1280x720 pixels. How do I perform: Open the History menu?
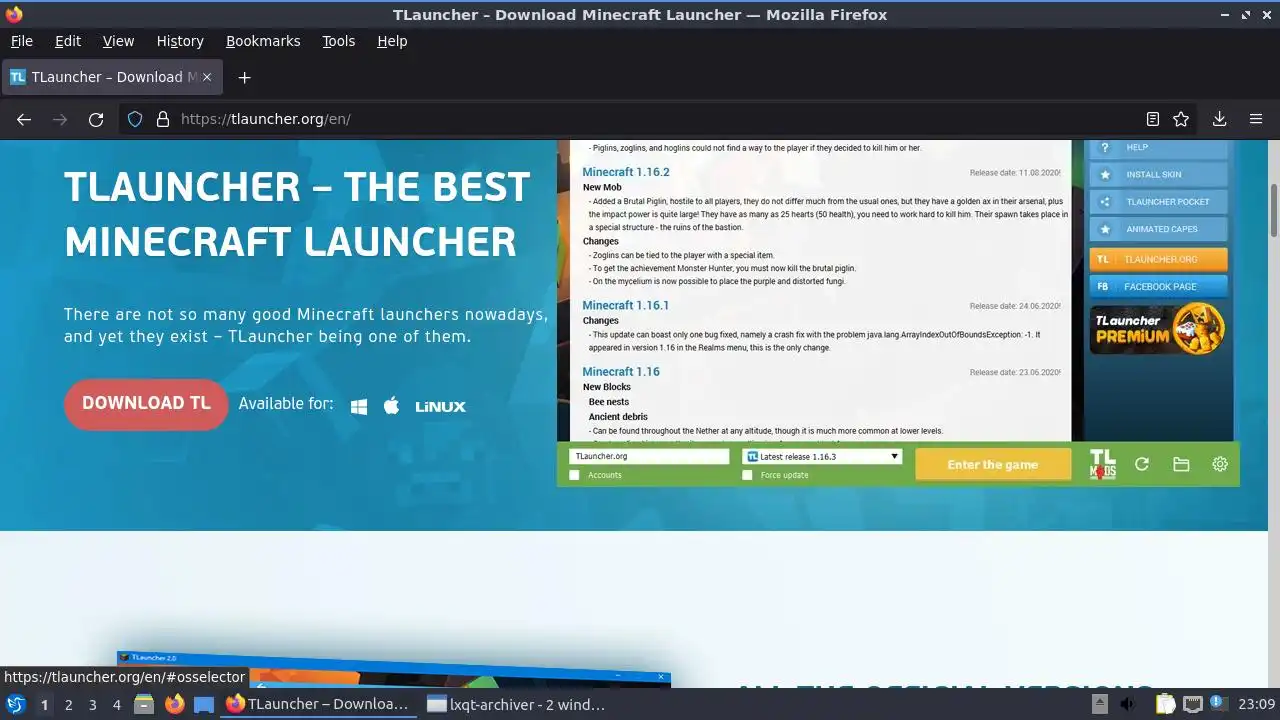click(x=180, y=41)
